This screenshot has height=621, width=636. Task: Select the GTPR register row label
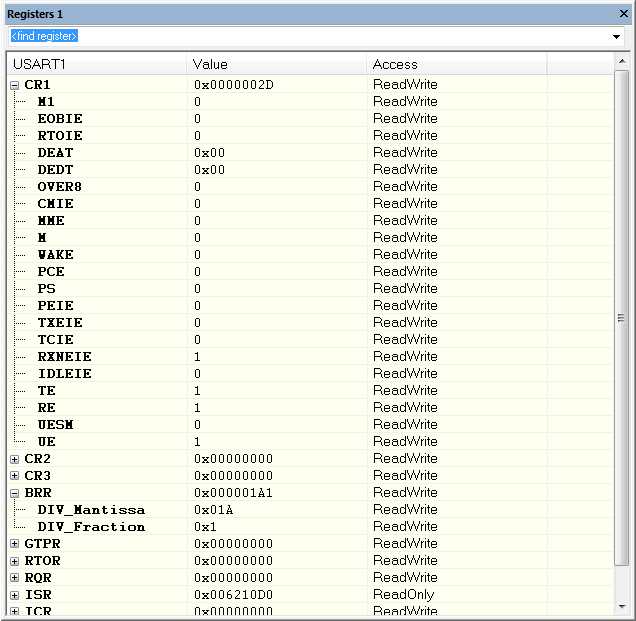[x=42, y=544]
